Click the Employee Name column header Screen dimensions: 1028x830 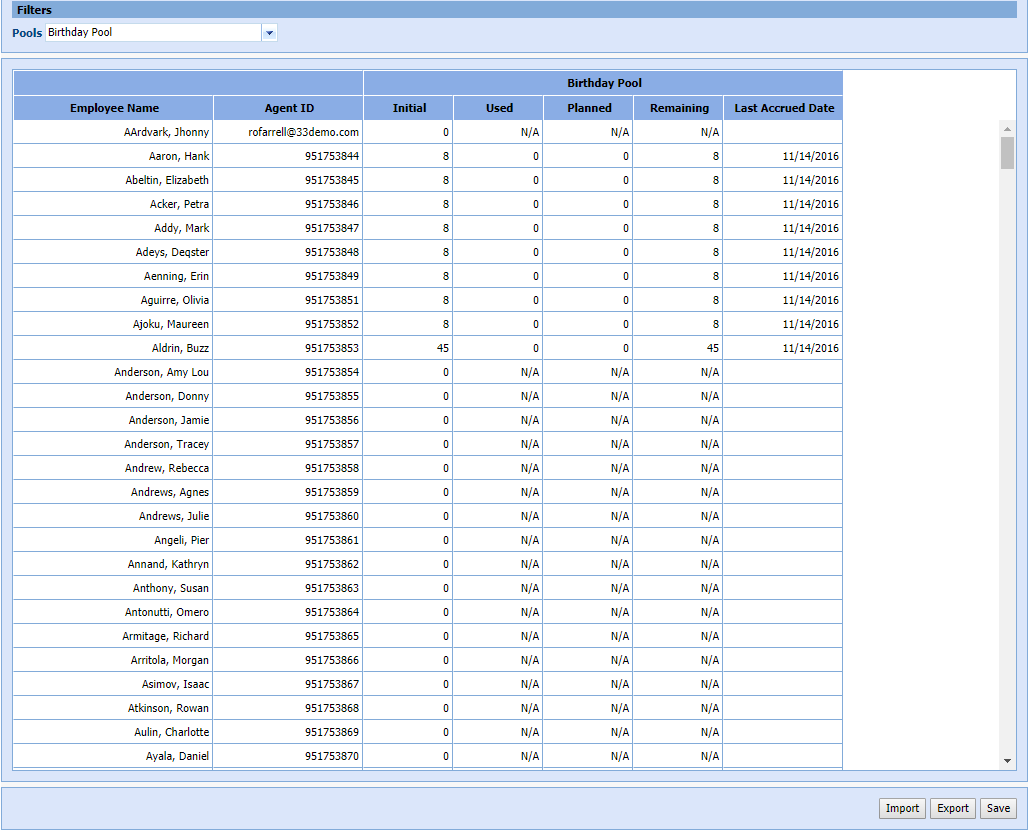114,108
